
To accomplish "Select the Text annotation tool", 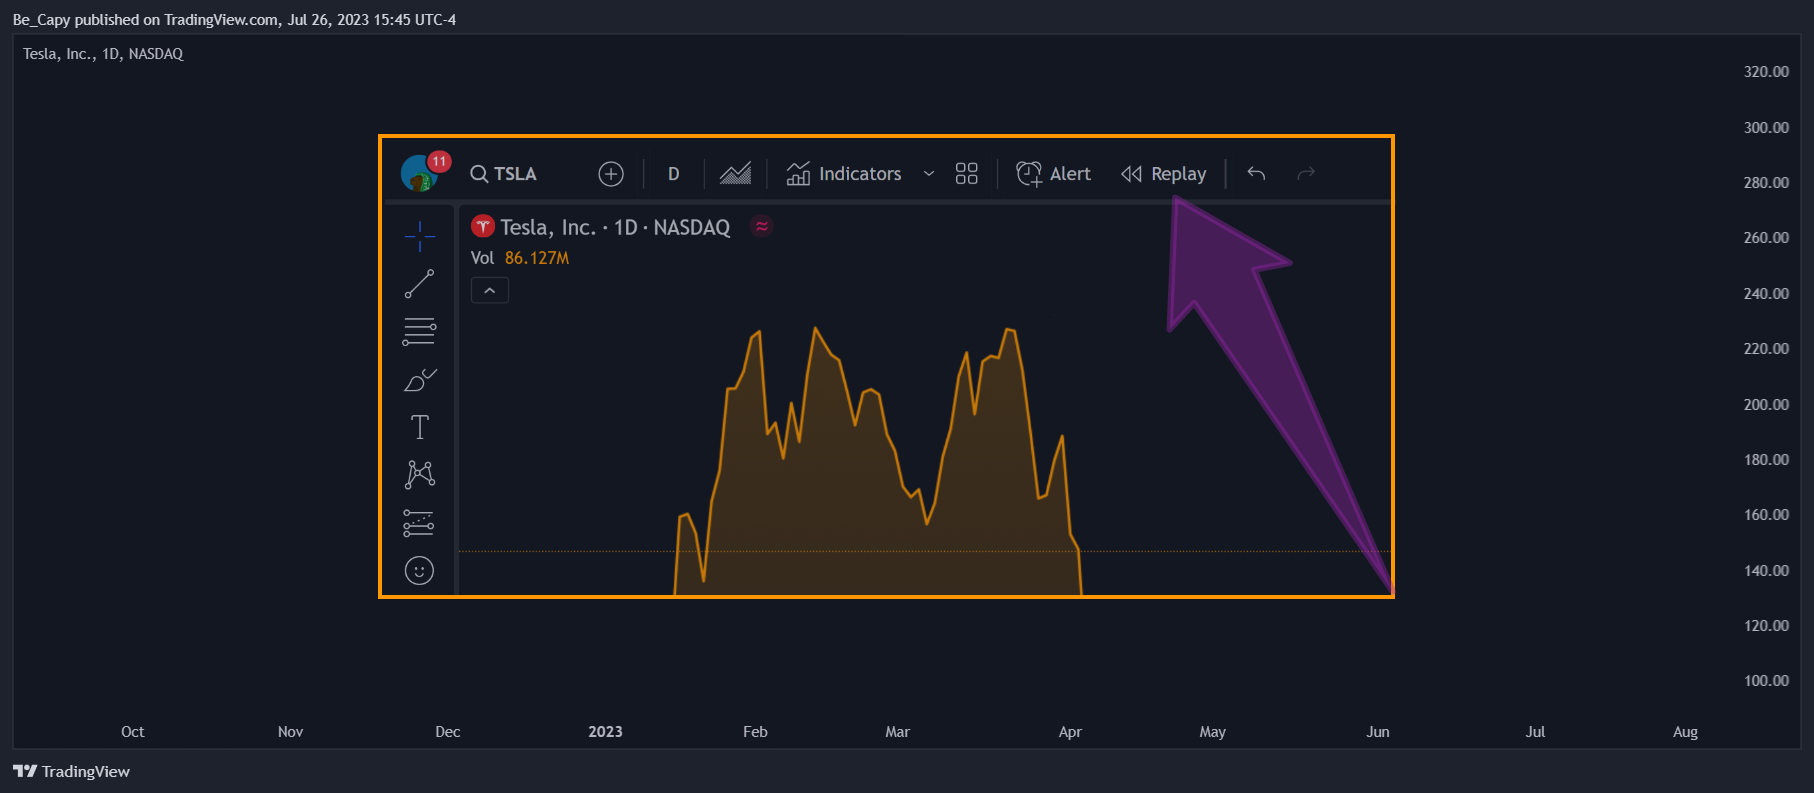I will click(x=419, y=427).
